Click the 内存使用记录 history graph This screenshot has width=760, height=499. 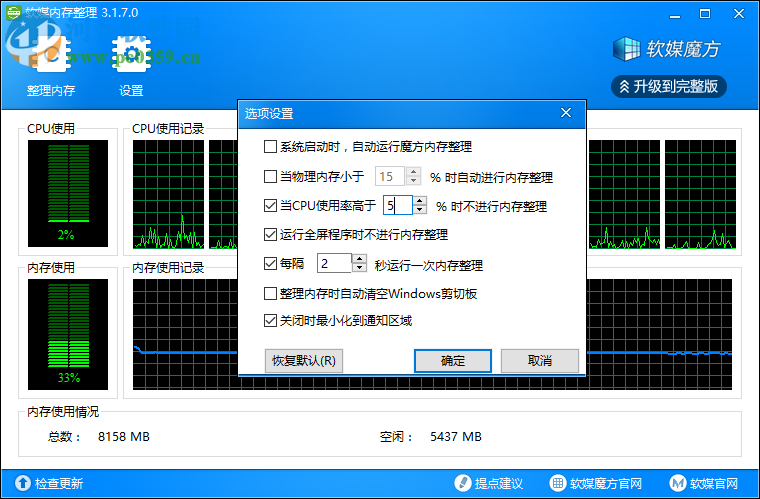click(432, 334)
